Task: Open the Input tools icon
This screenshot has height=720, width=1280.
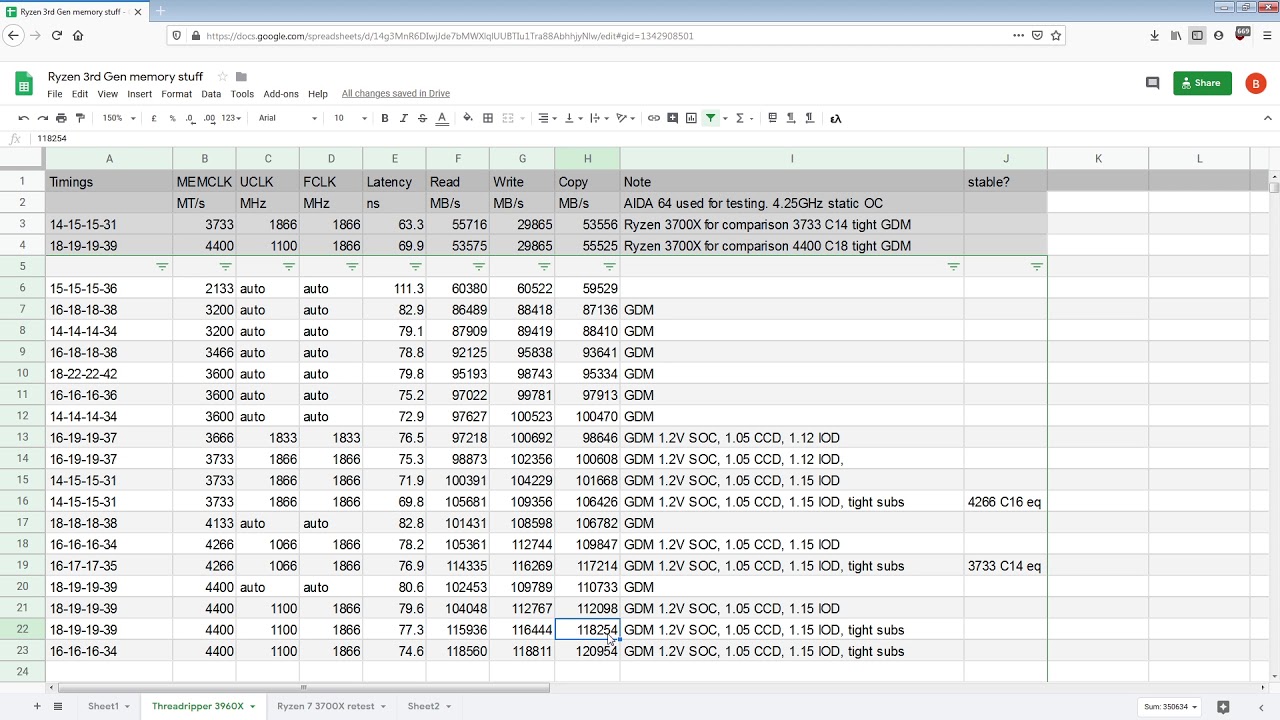Action: click(836, 118)
